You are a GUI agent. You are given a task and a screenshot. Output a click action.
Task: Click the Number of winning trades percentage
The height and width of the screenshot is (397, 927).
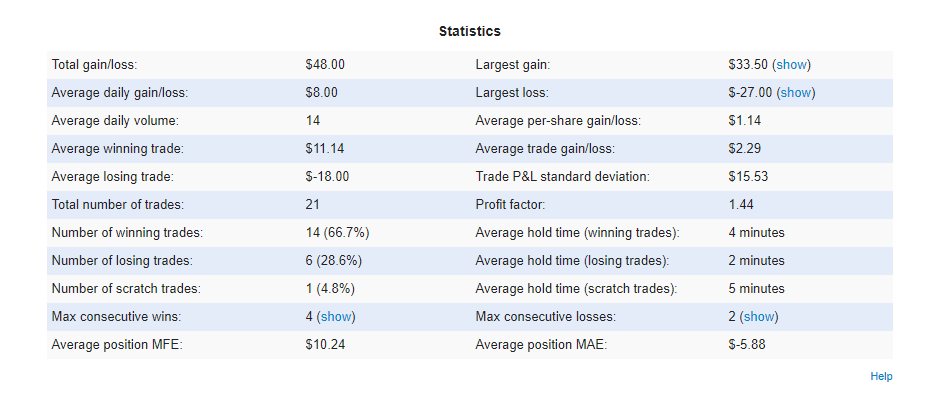346,233
